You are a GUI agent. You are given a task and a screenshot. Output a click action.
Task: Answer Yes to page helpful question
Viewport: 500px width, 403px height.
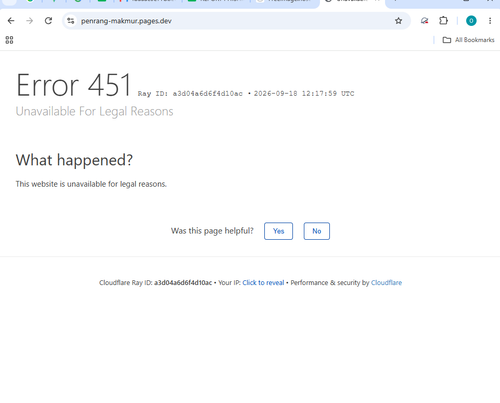(x=278, y=231)
